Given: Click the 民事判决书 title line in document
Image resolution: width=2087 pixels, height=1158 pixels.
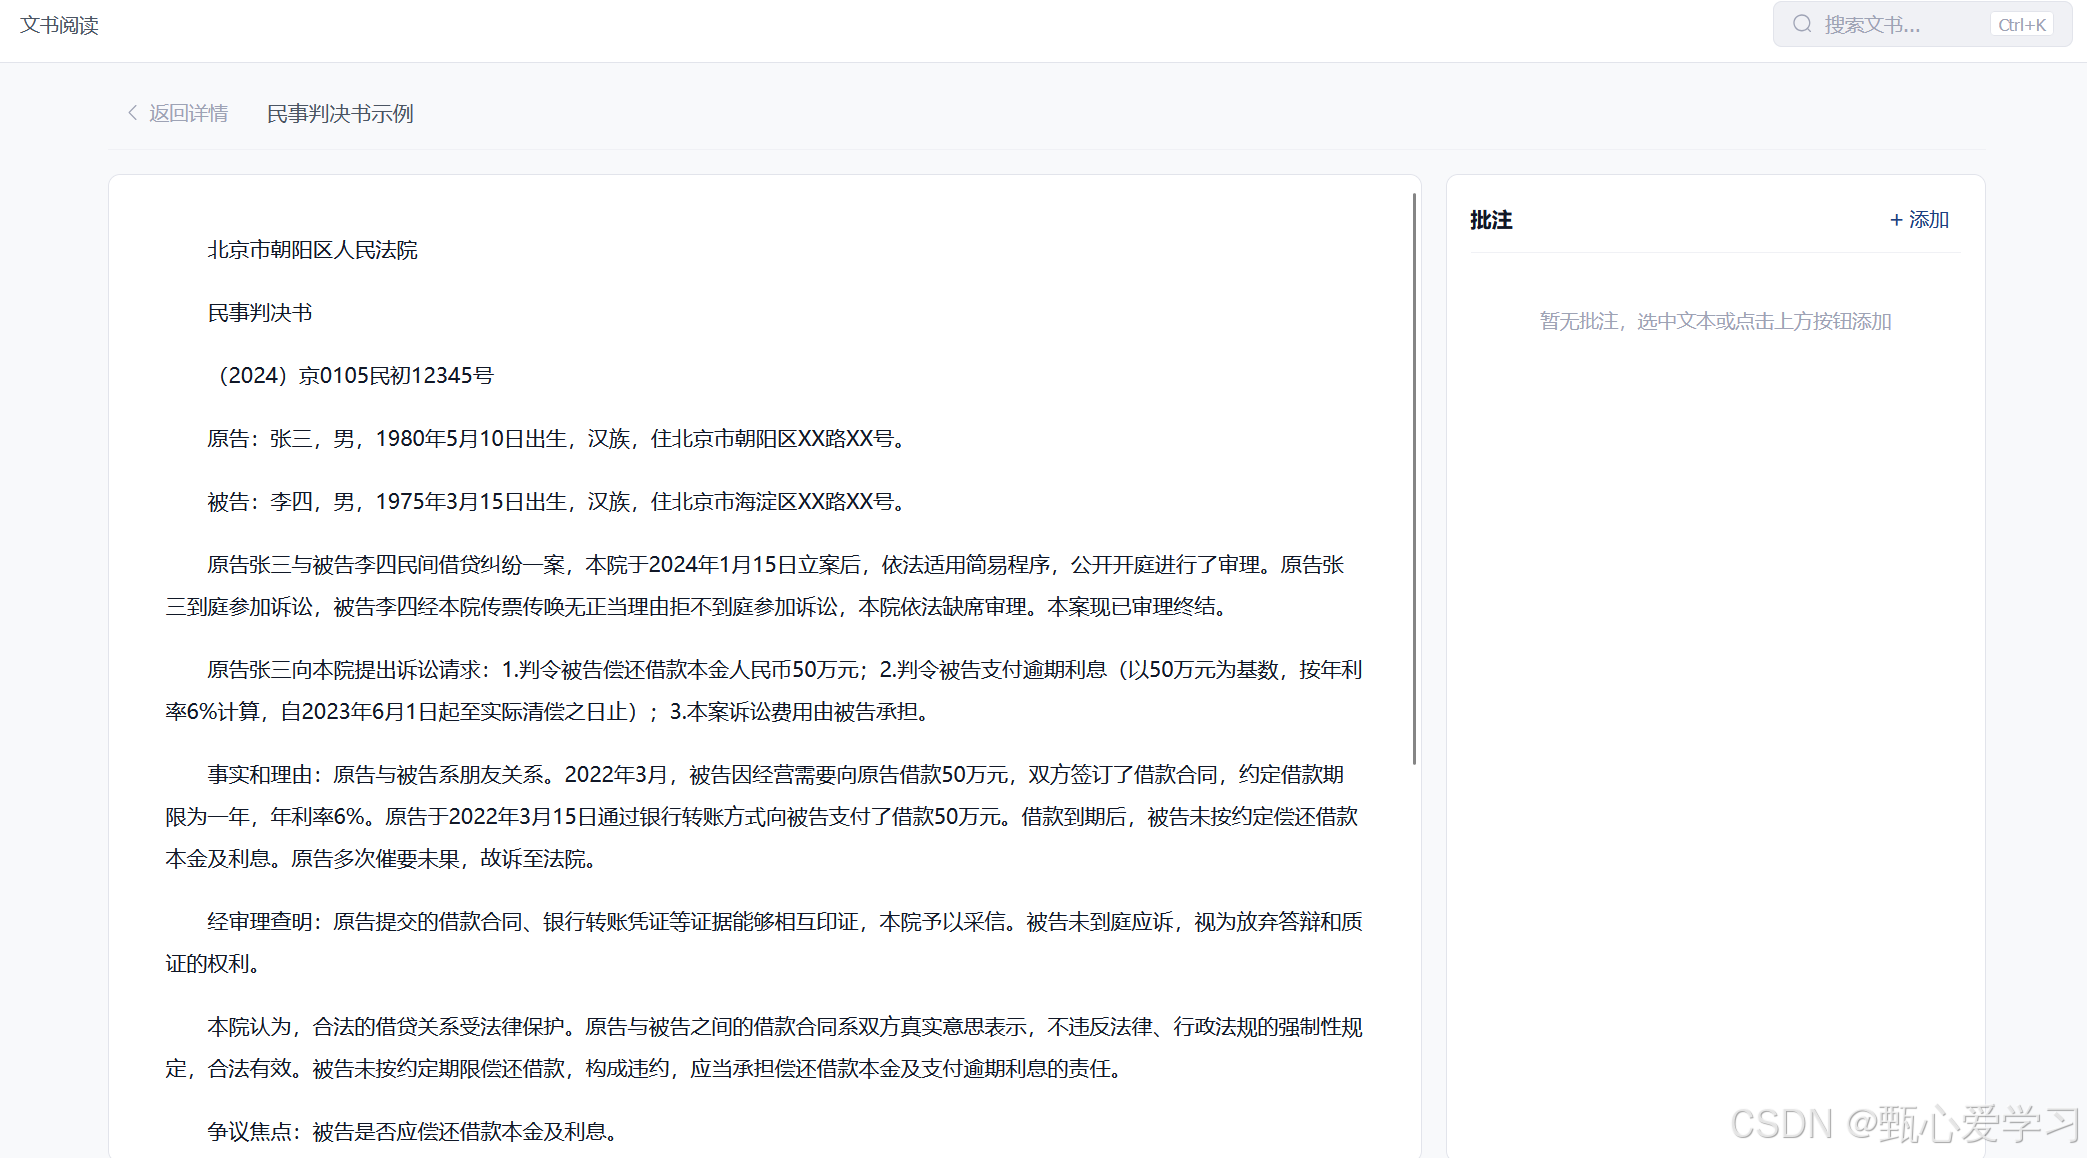Looking at the screenshot, I should click(260, 313).
